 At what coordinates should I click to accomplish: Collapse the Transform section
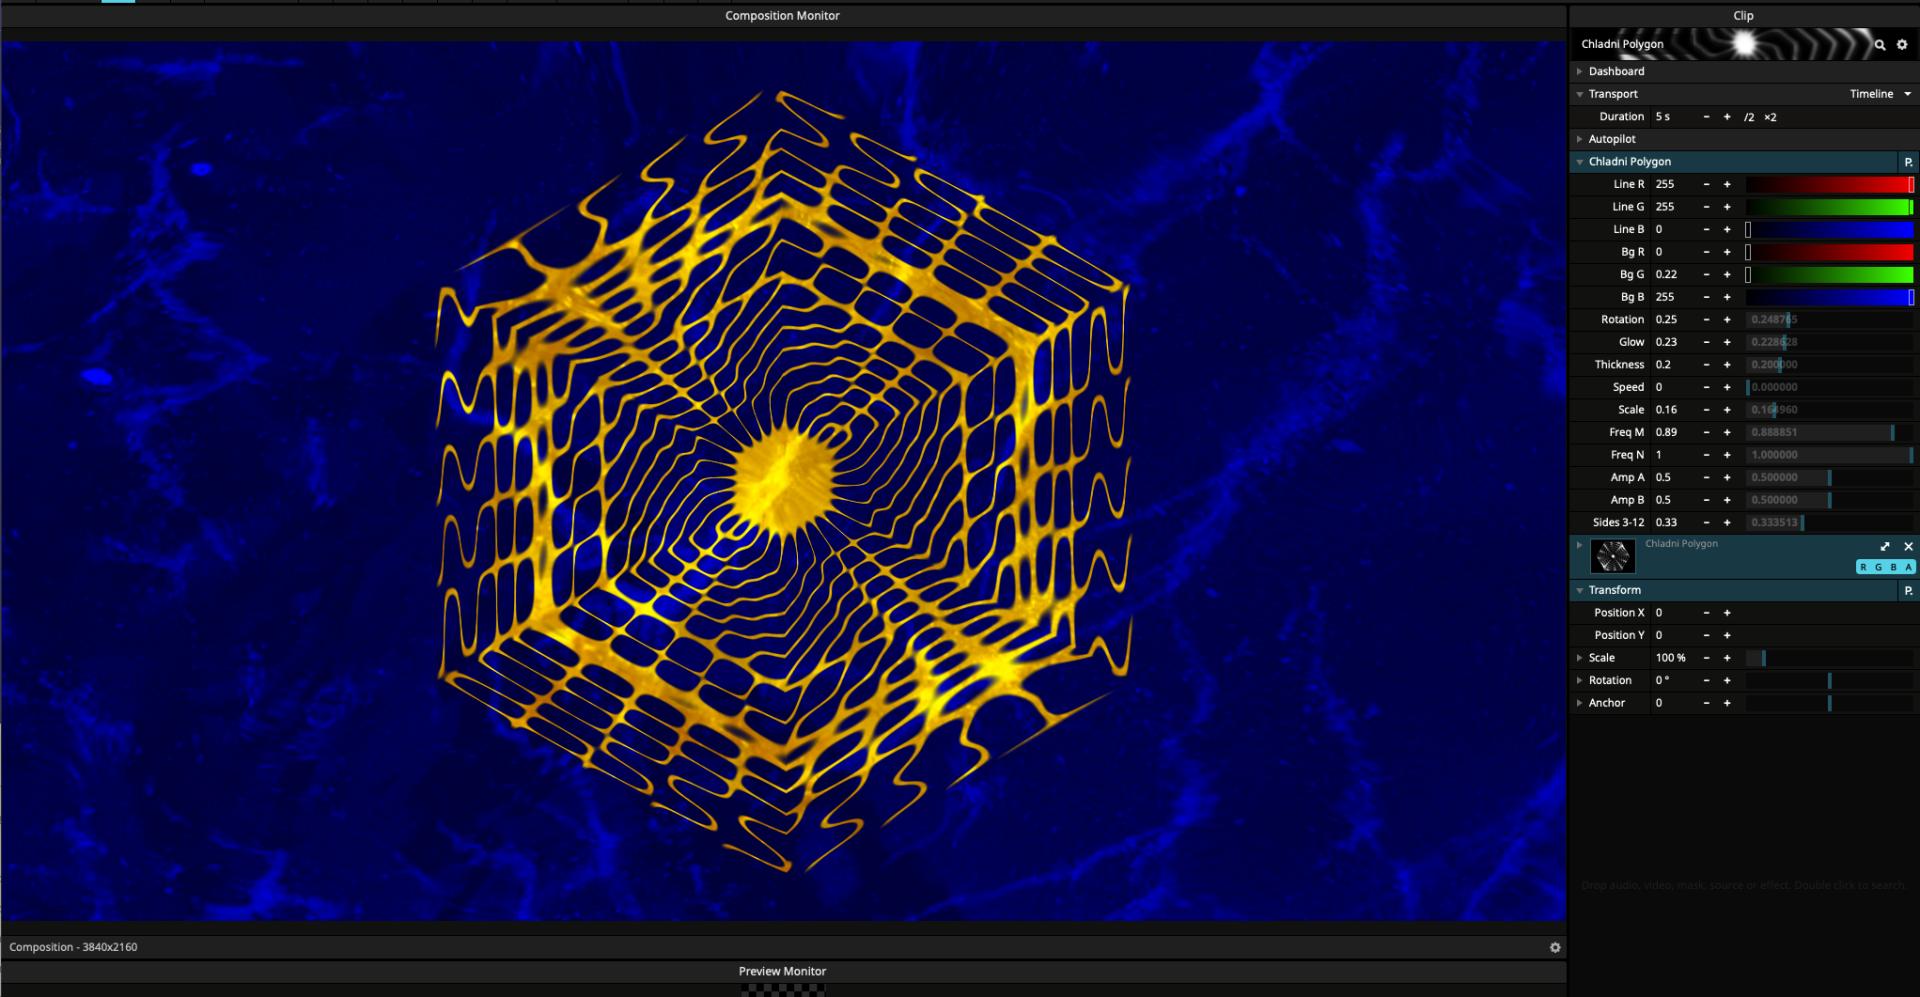(1580, 590)
